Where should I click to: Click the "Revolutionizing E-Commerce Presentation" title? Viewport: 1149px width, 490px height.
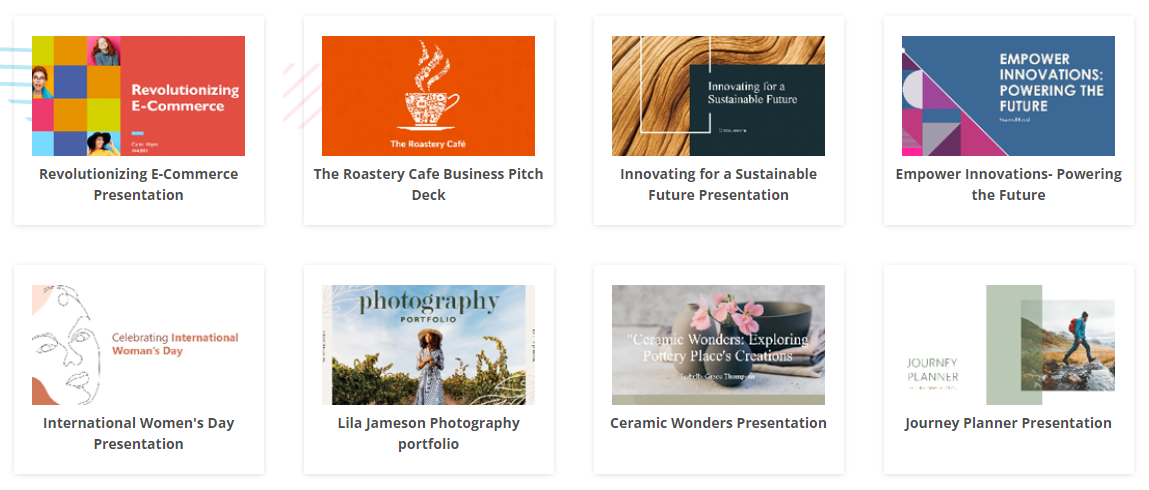(138, 184)
